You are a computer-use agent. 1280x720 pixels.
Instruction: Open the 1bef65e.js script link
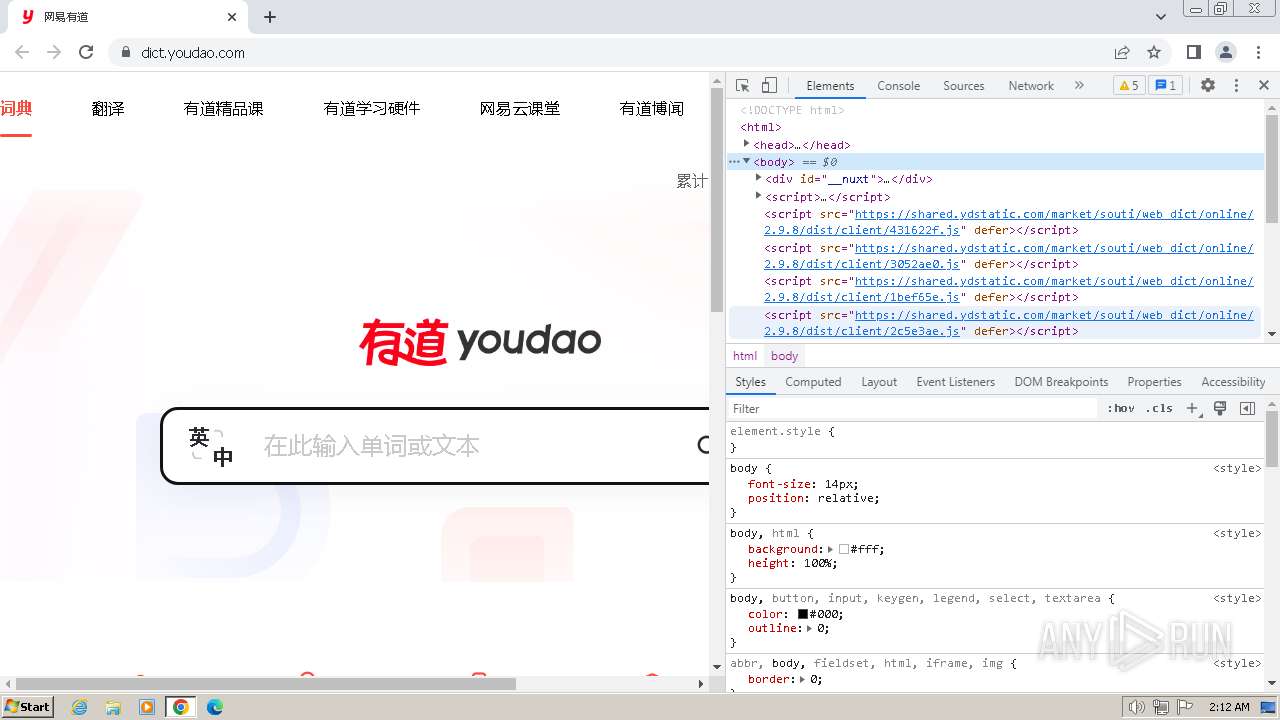coord(1009,289)
